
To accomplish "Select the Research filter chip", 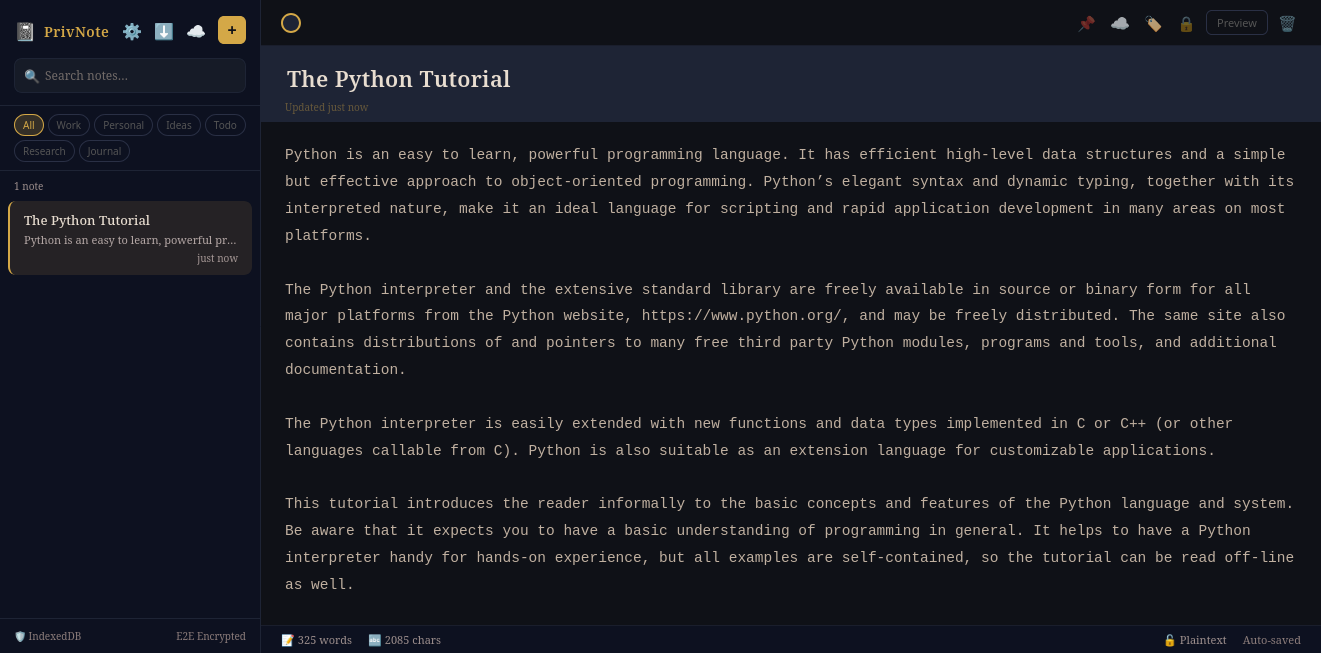I will click(x=44, y=151).
